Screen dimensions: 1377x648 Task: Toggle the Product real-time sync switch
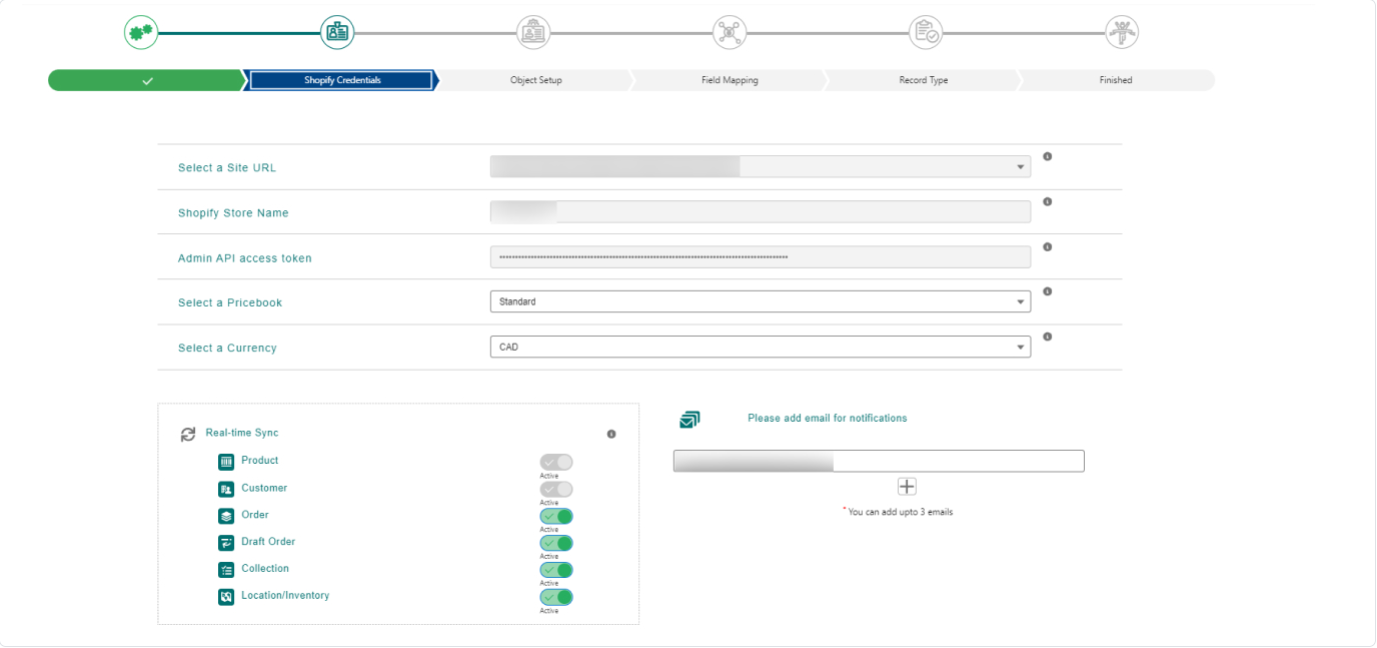pos(556,462)
